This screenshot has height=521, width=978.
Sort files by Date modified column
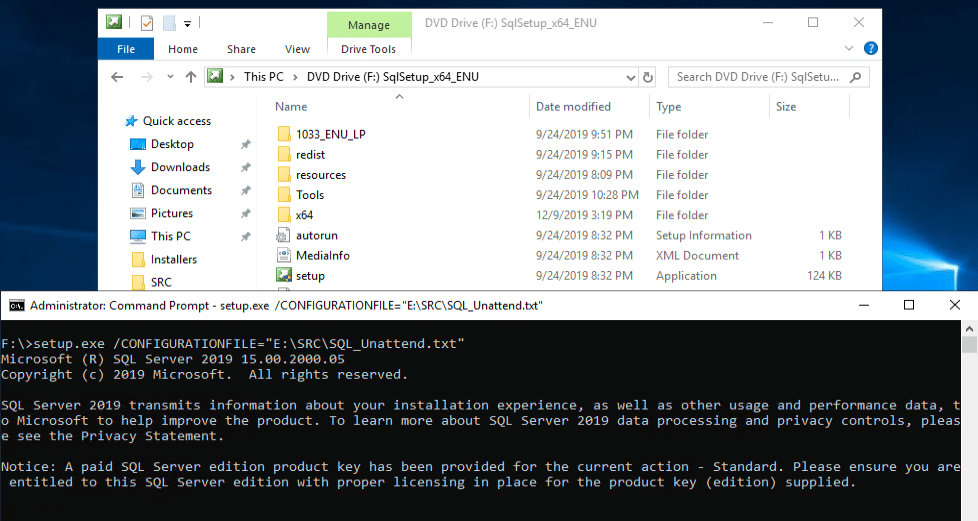pos(573,107)
